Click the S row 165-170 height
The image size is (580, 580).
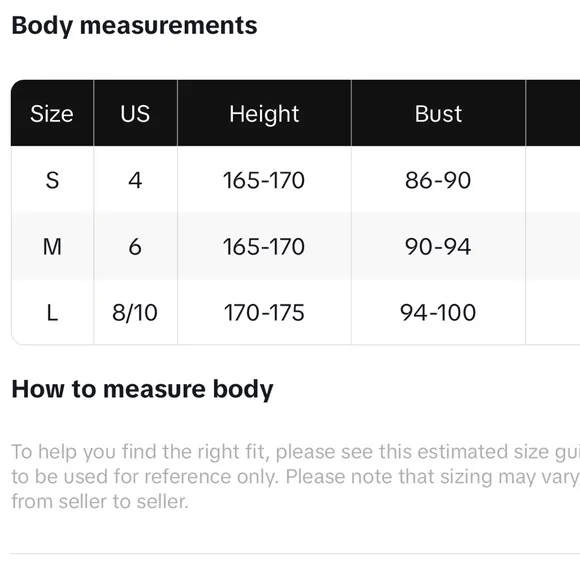pos(264,180)
